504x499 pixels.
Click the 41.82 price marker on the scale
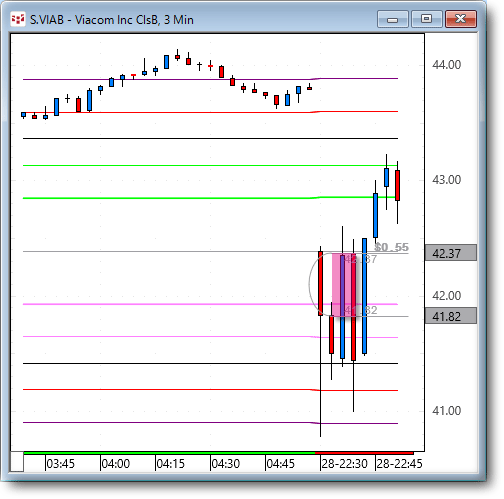451,316
